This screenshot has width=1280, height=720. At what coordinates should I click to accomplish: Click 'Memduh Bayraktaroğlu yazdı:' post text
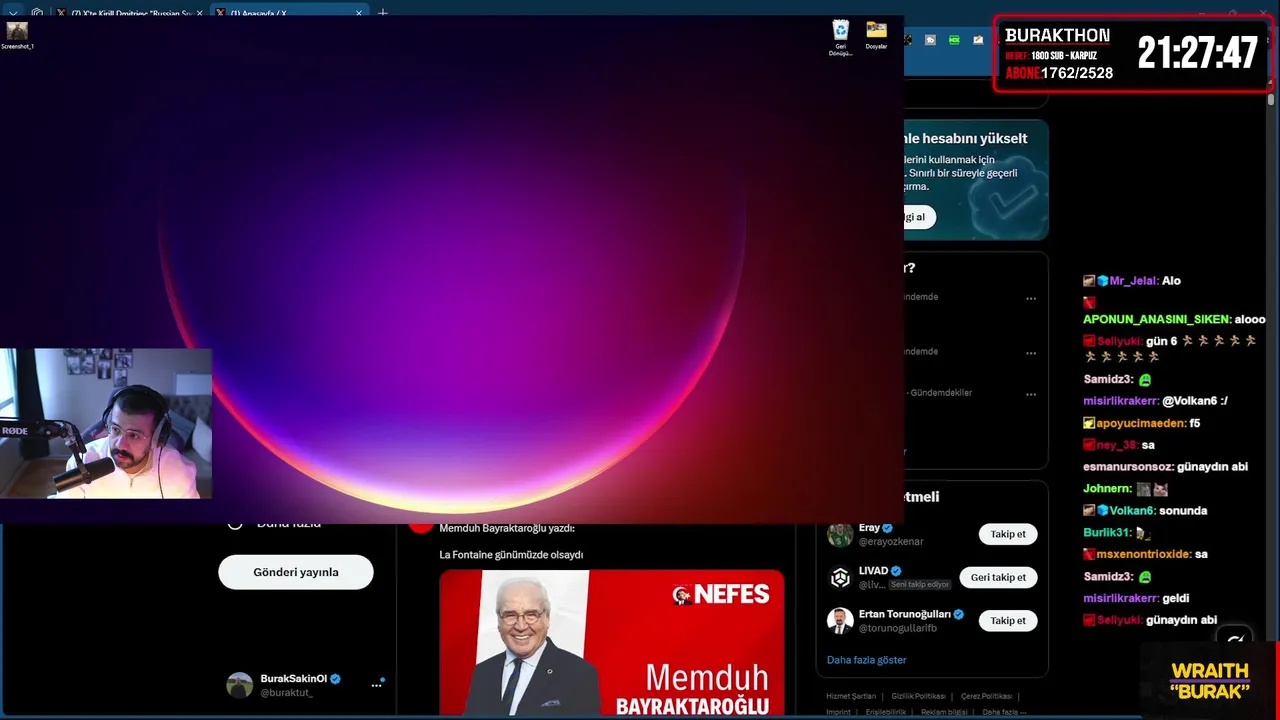pyautogui.click(x=507, y=528)
